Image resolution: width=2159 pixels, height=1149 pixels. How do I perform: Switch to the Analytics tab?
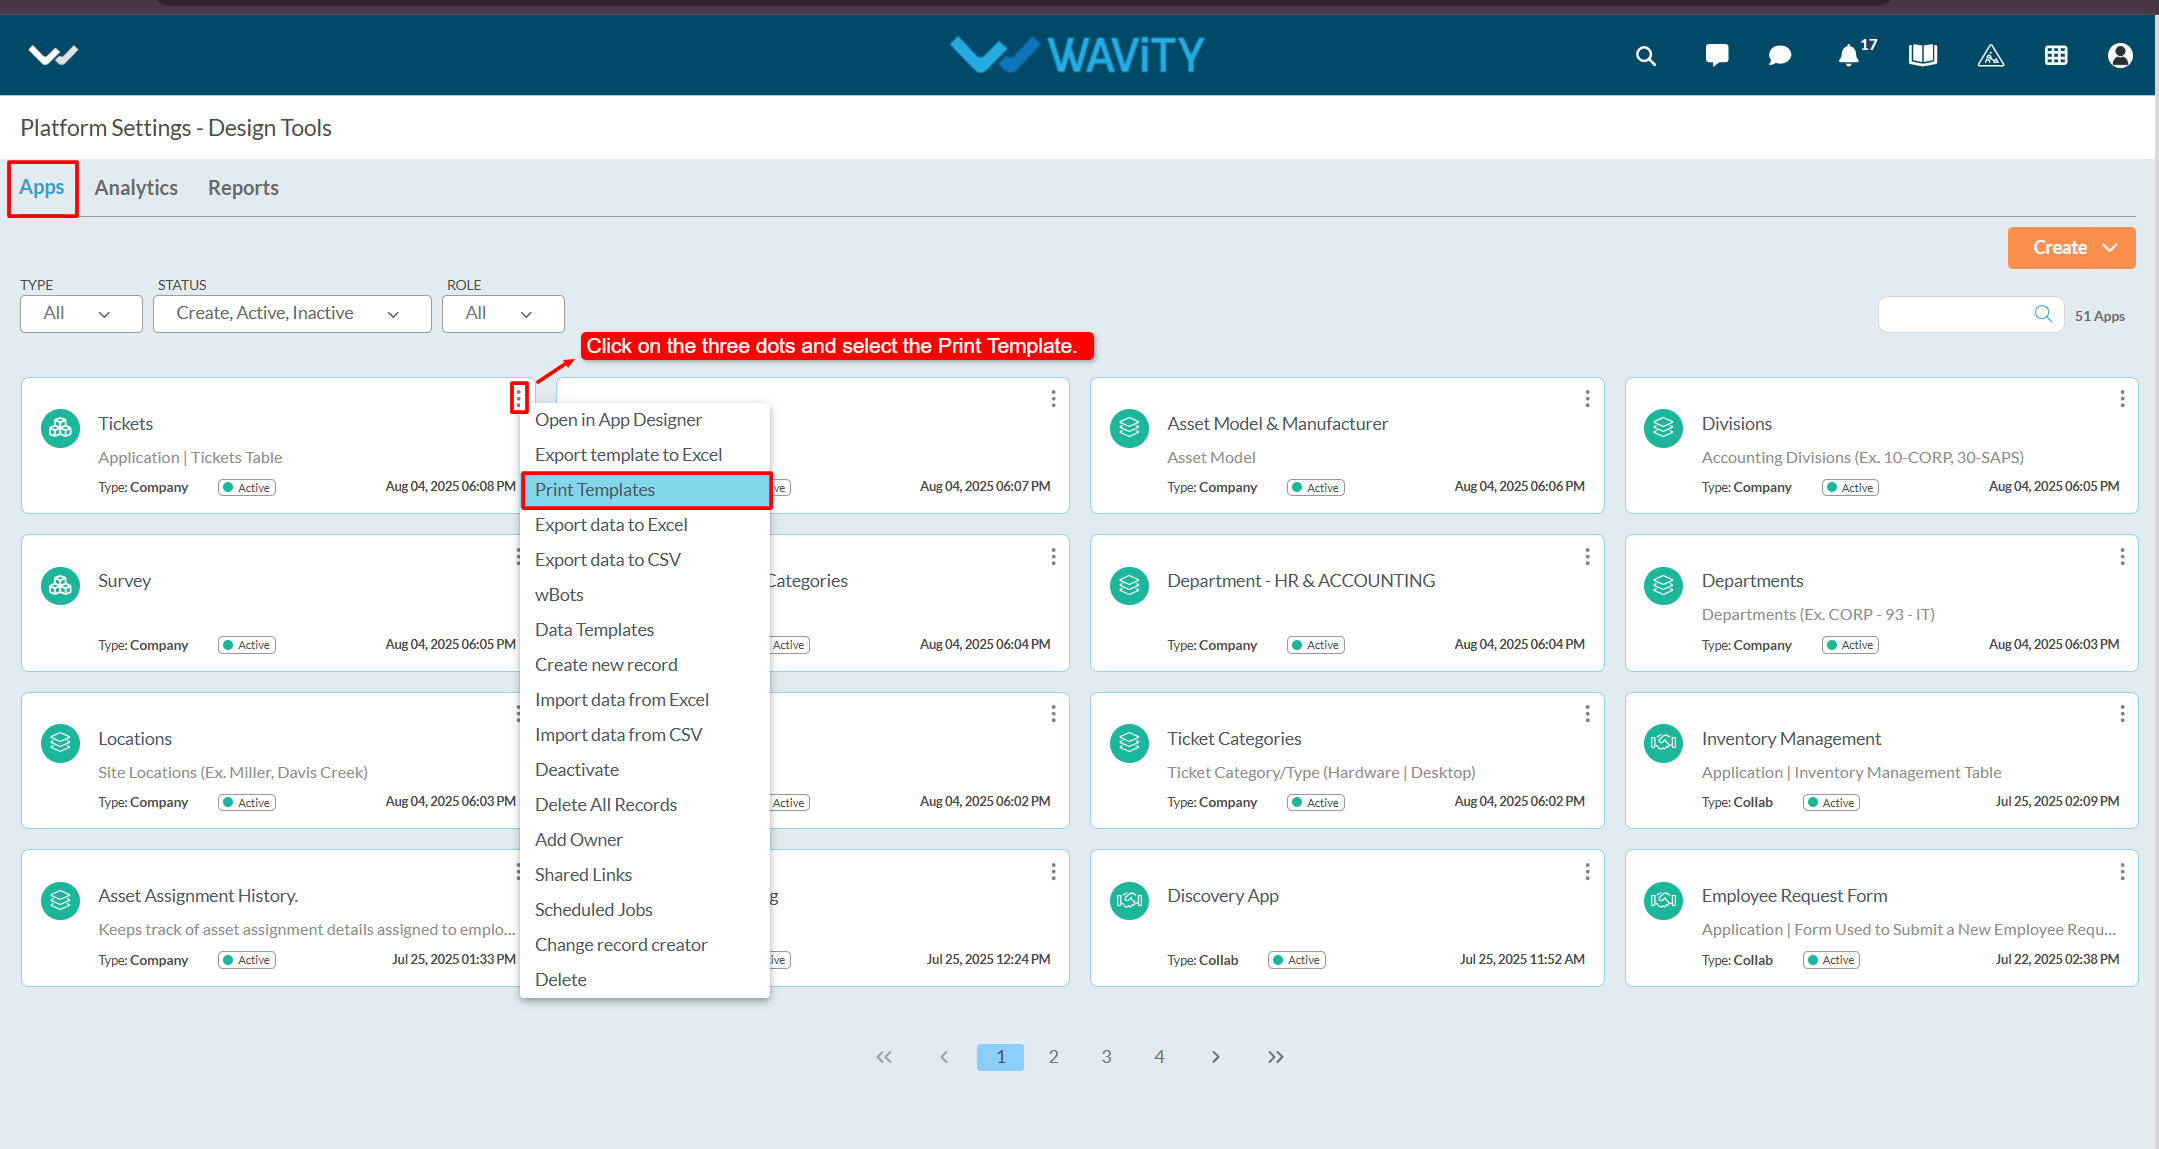[x=136, y=188]
